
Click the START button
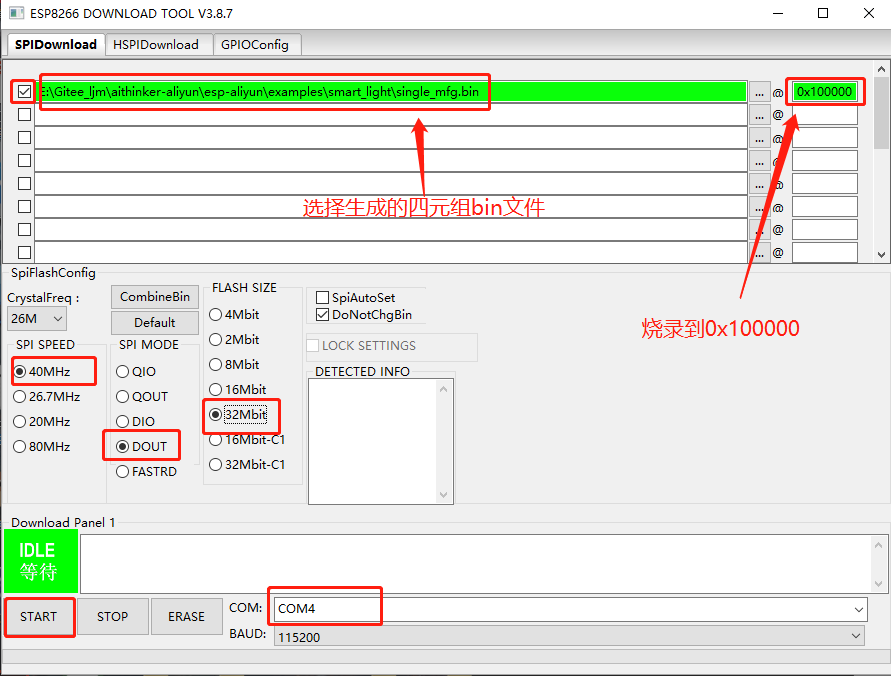click(x=39, y=616)
